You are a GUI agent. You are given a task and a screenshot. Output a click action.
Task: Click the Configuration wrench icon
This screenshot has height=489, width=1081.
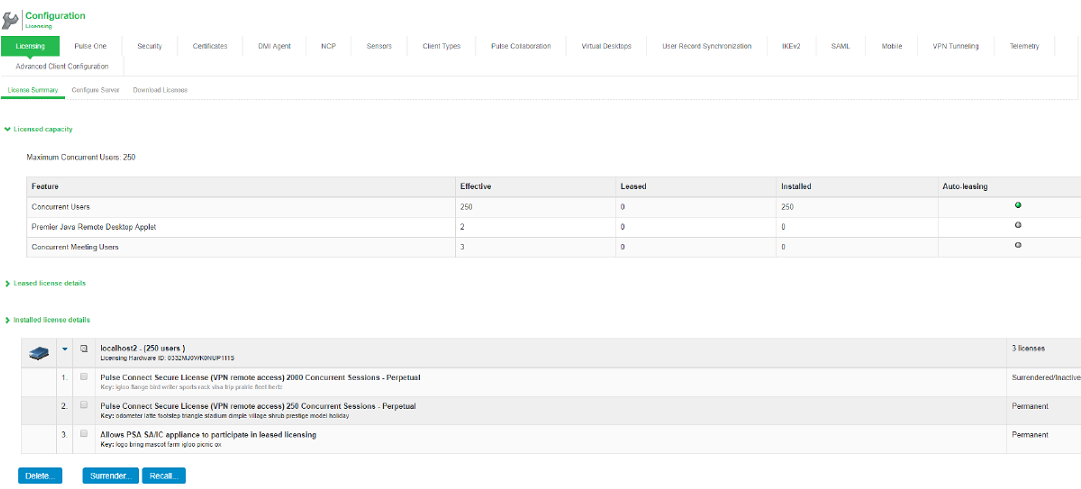pyautogui.click(x=11, y=20)
